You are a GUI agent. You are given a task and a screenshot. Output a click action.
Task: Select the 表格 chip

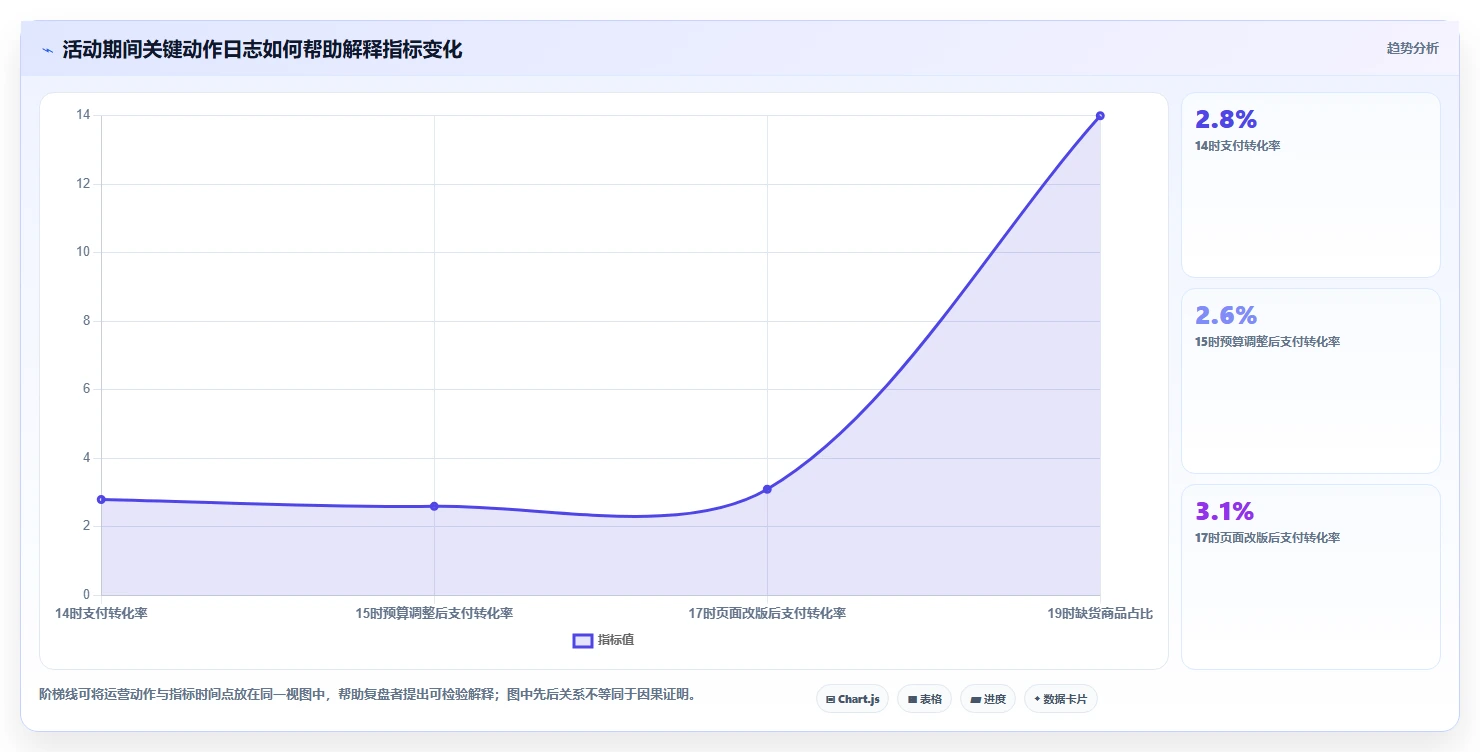tap(924, 699)
